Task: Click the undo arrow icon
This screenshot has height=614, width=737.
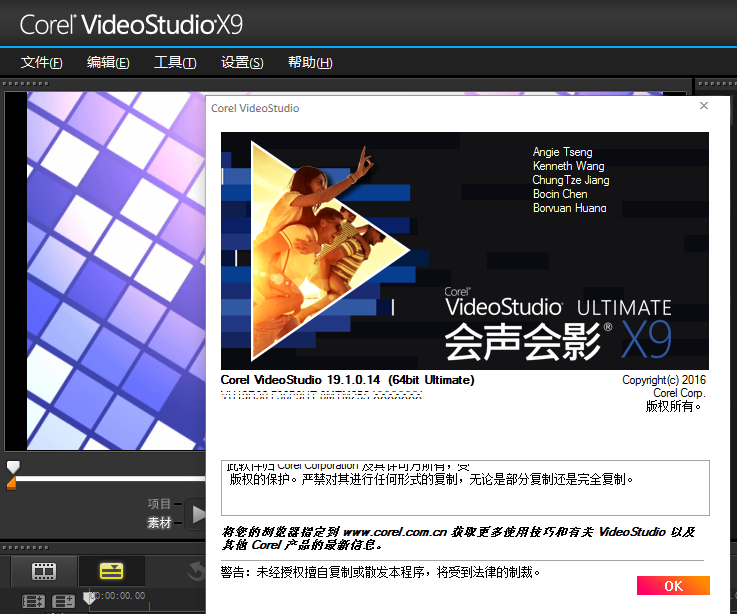Action: (196, 571)
